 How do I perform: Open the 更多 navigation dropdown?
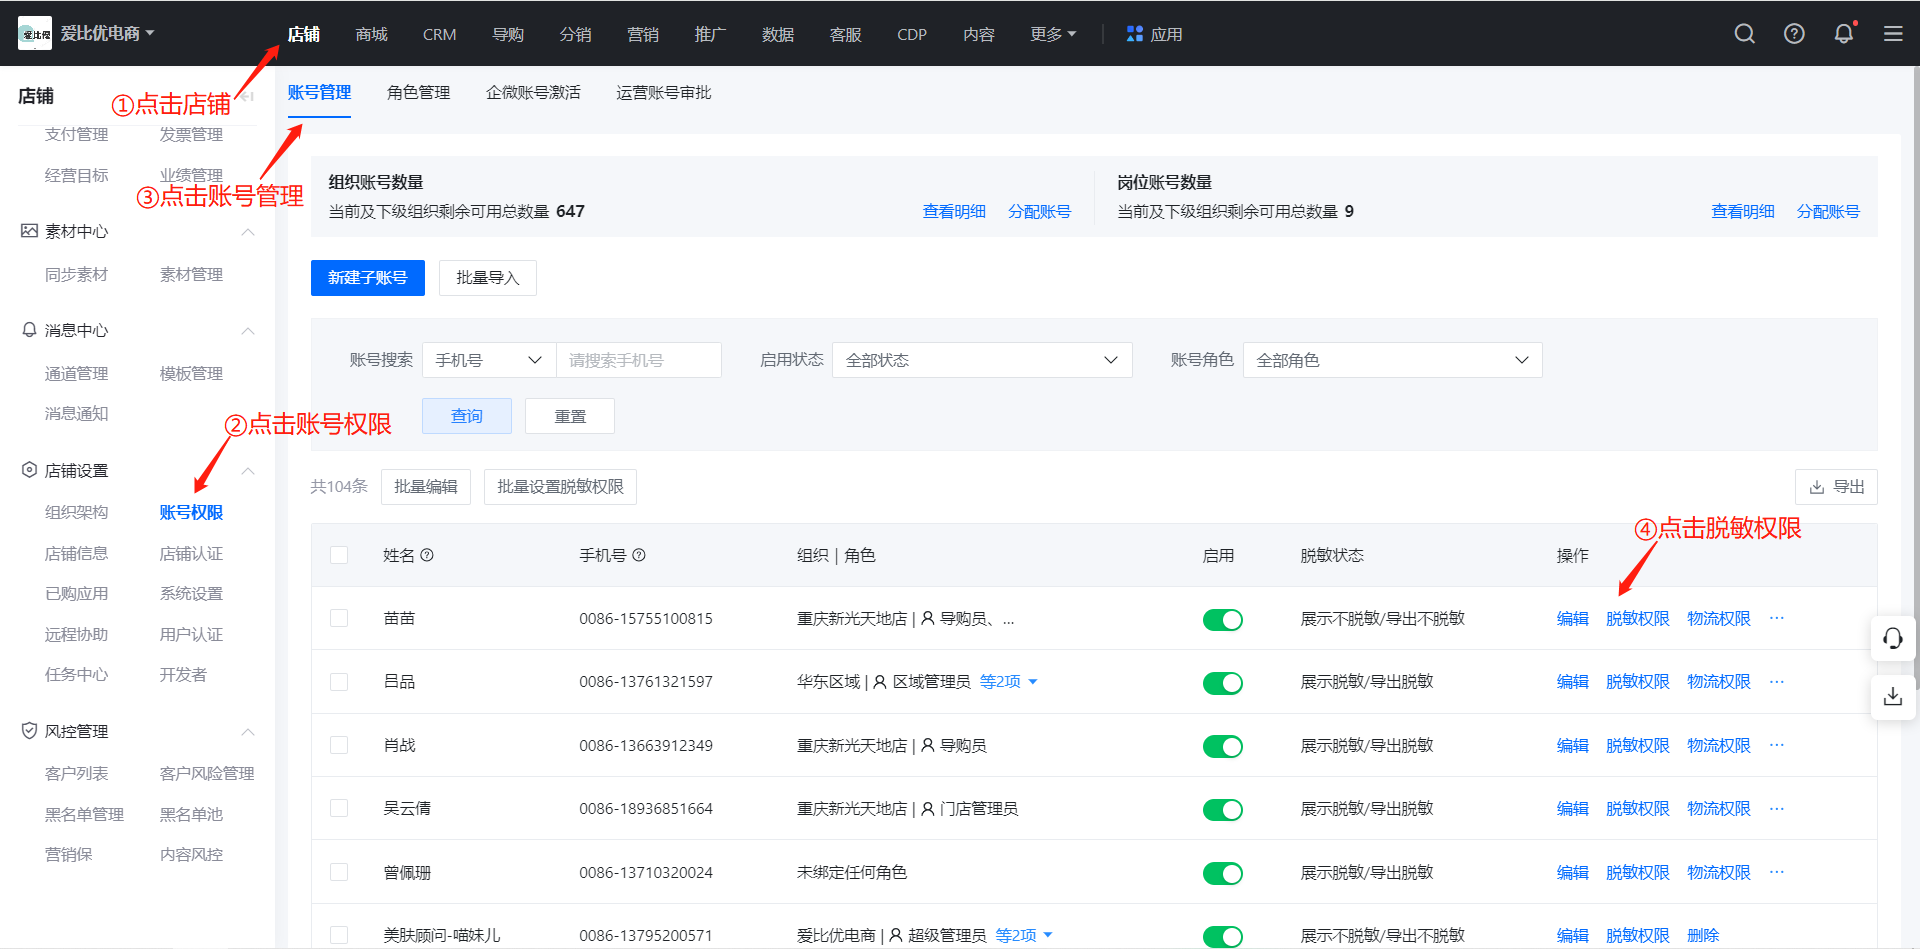pyautogui.click(x=1053, y=34)
